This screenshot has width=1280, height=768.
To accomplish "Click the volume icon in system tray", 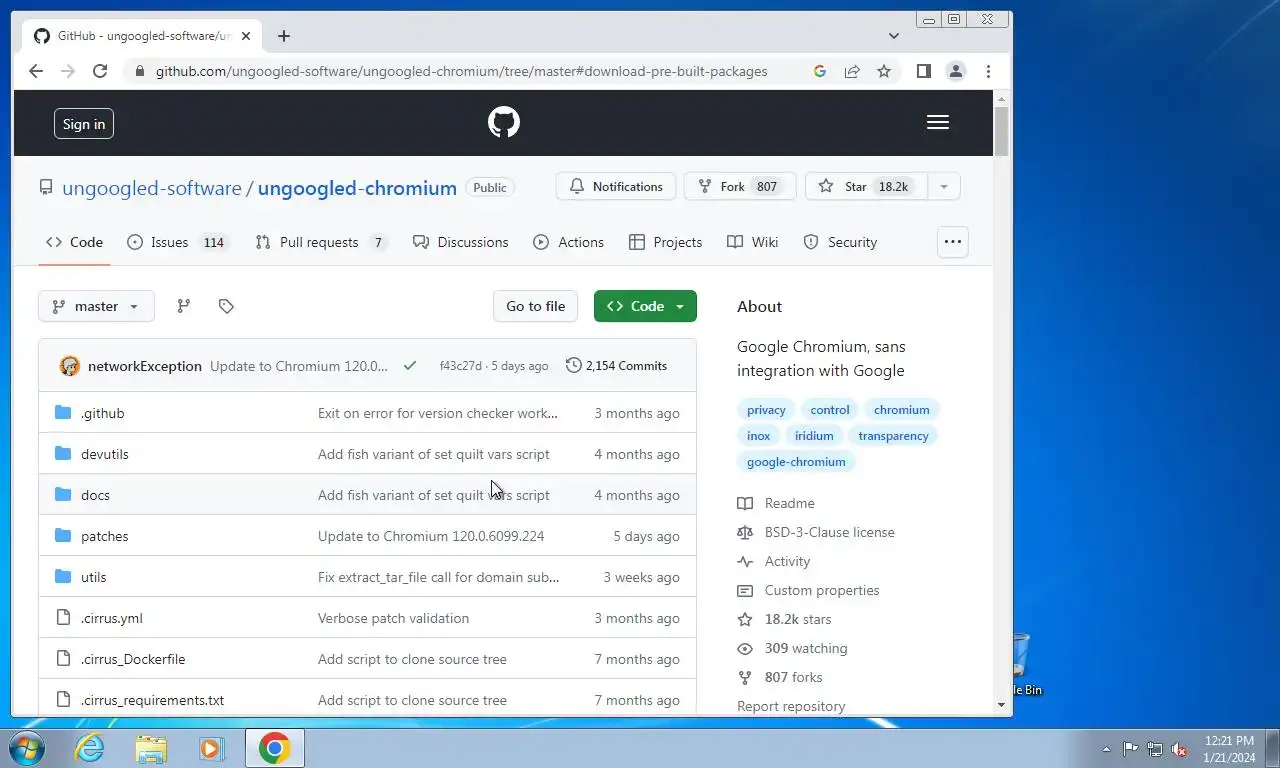I will pyautogui.click(x=1179, y=748).
